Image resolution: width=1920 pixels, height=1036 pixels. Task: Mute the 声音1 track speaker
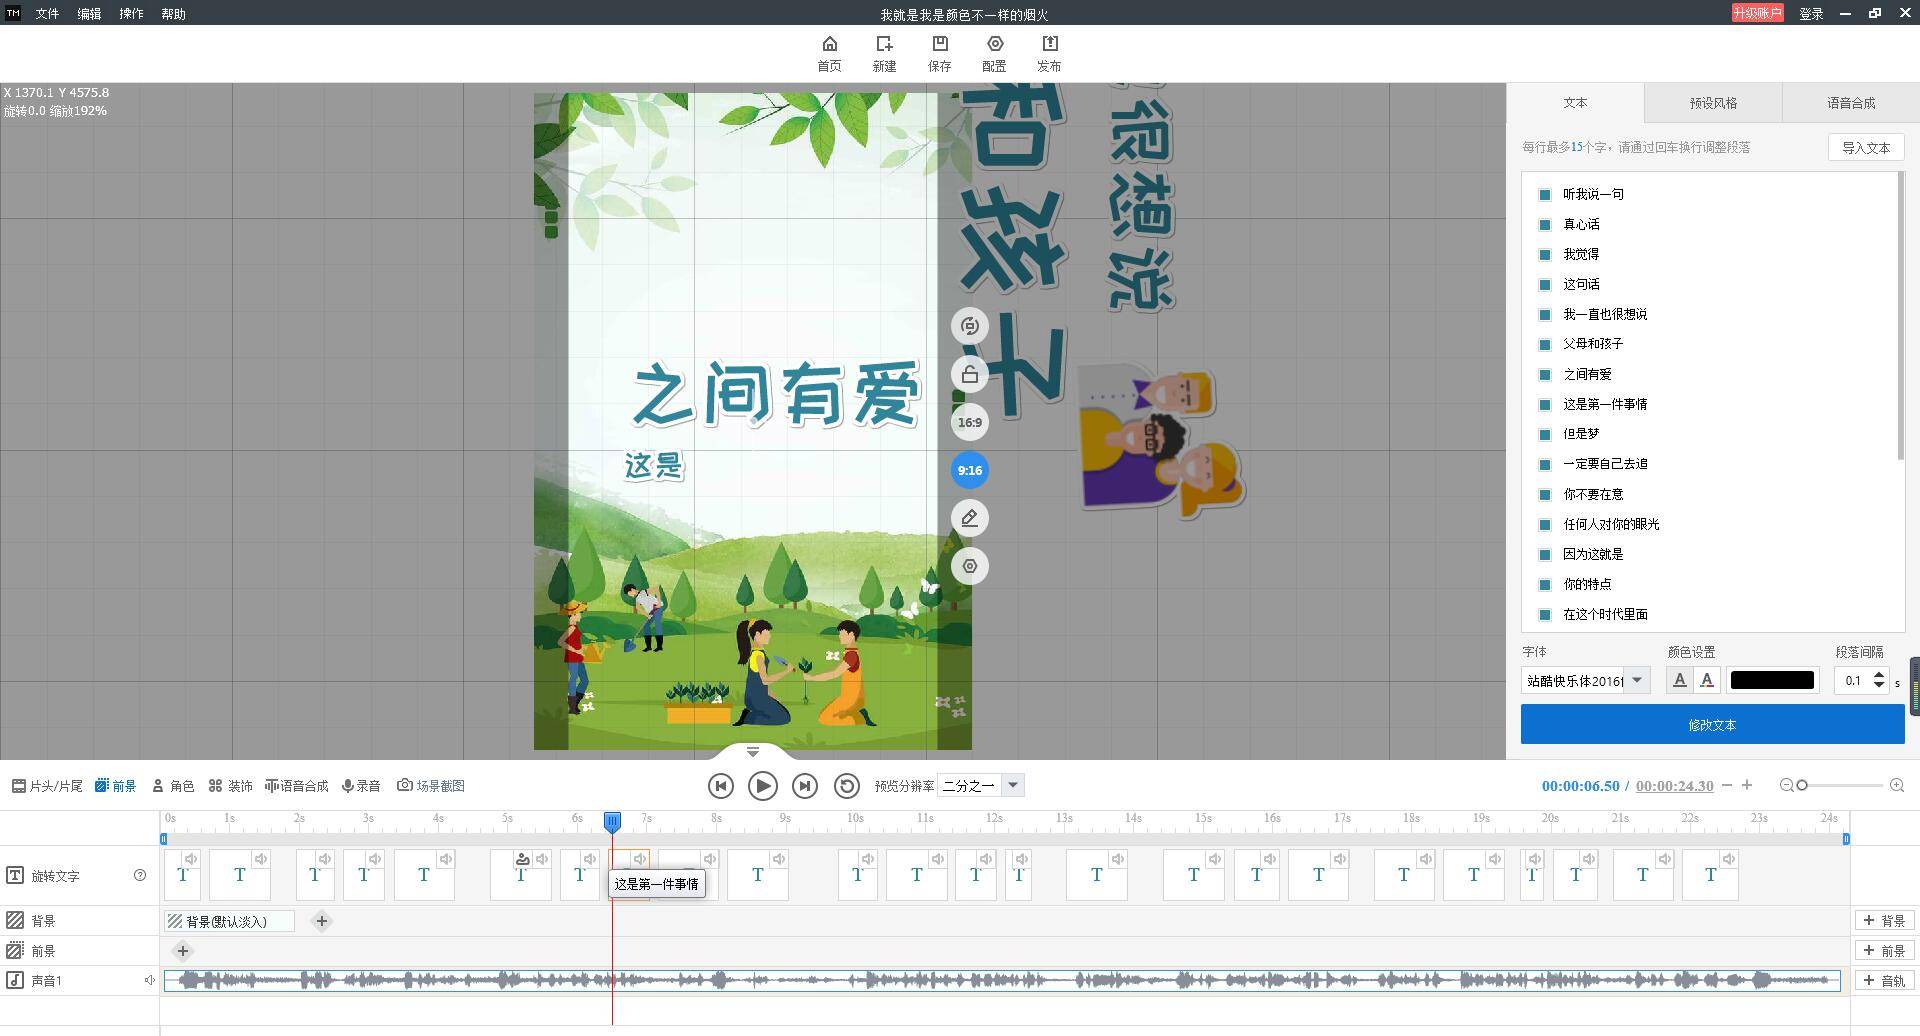click(x=150, y=980)
